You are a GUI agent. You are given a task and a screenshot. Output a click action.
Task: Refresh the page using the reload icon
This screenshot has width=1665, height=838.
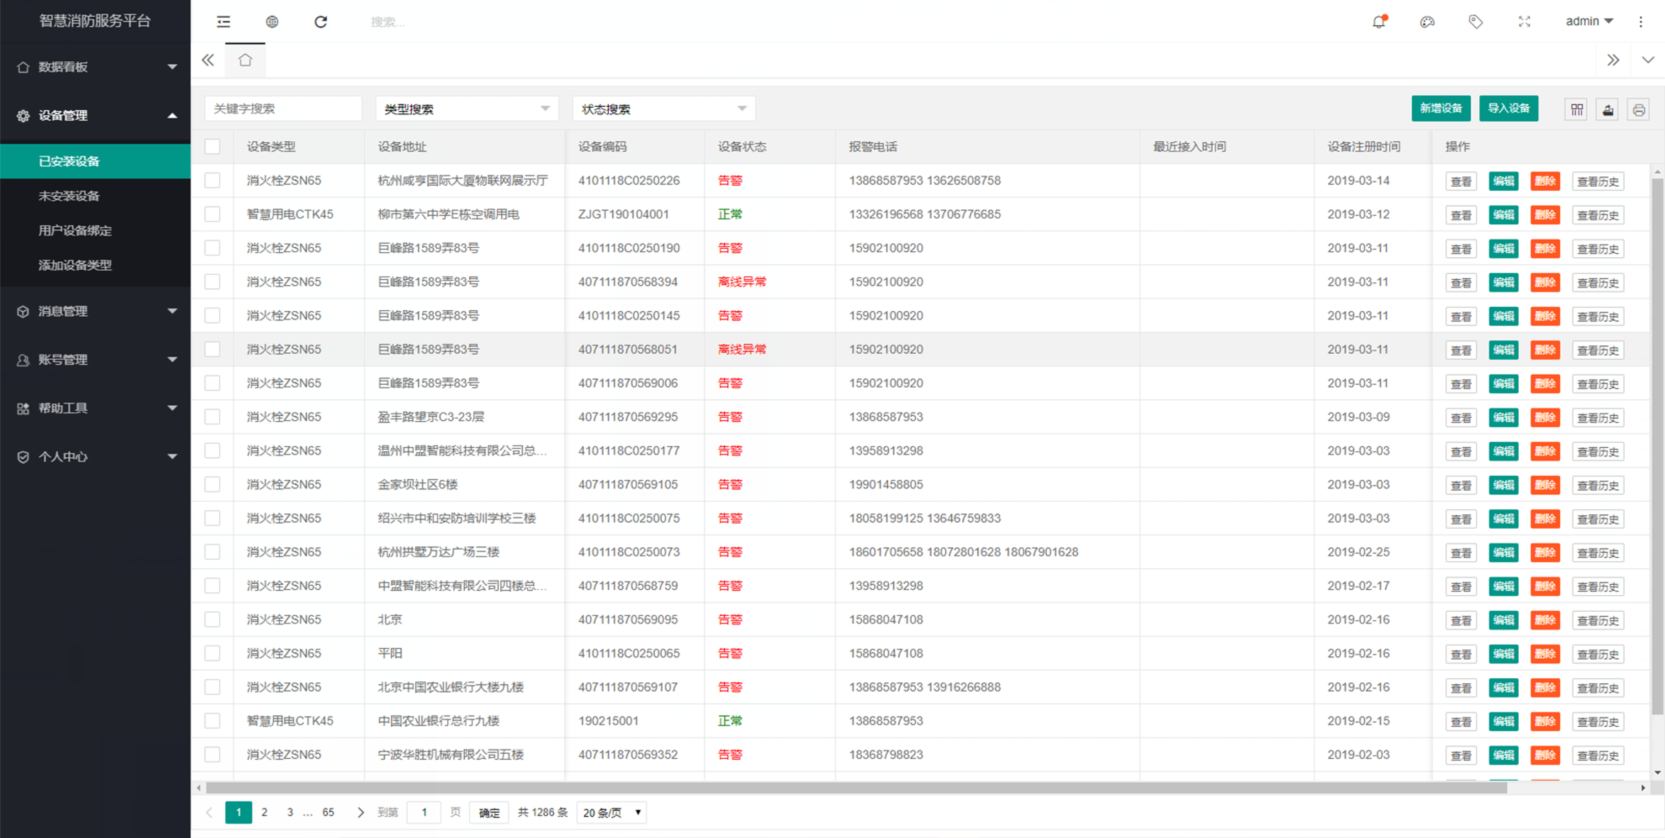pos(320,21)
